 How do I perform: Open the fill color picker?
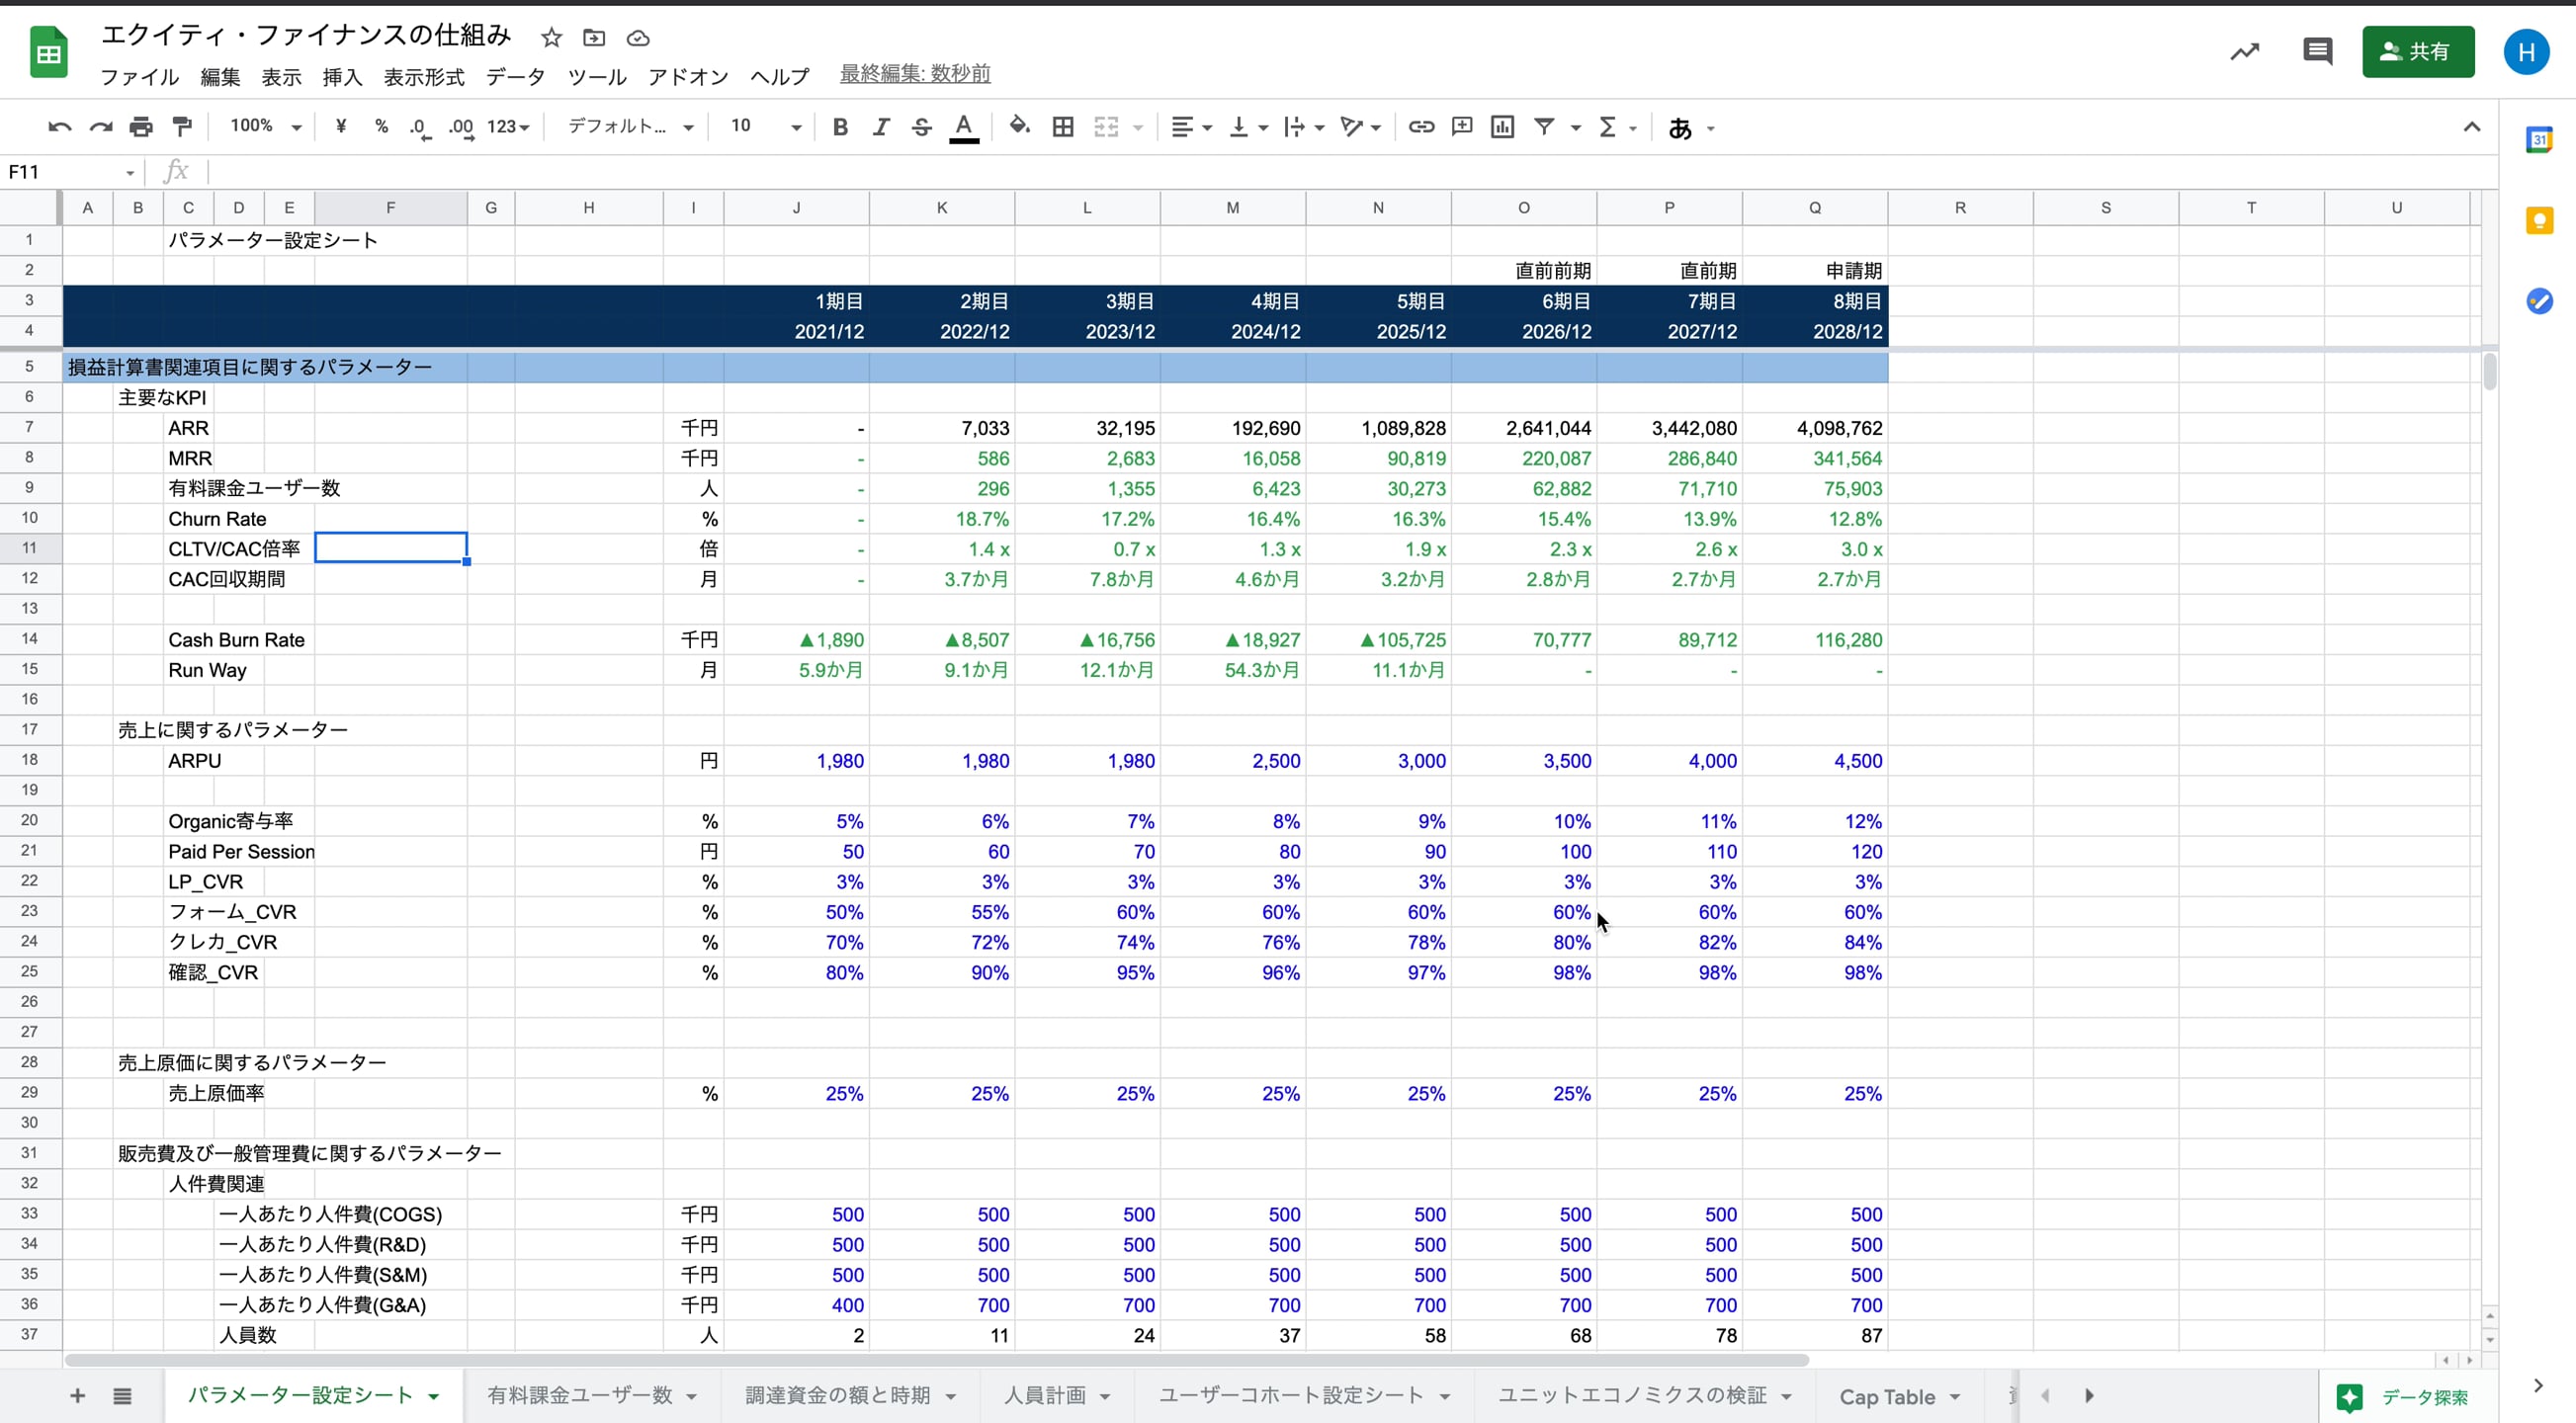1019,127
